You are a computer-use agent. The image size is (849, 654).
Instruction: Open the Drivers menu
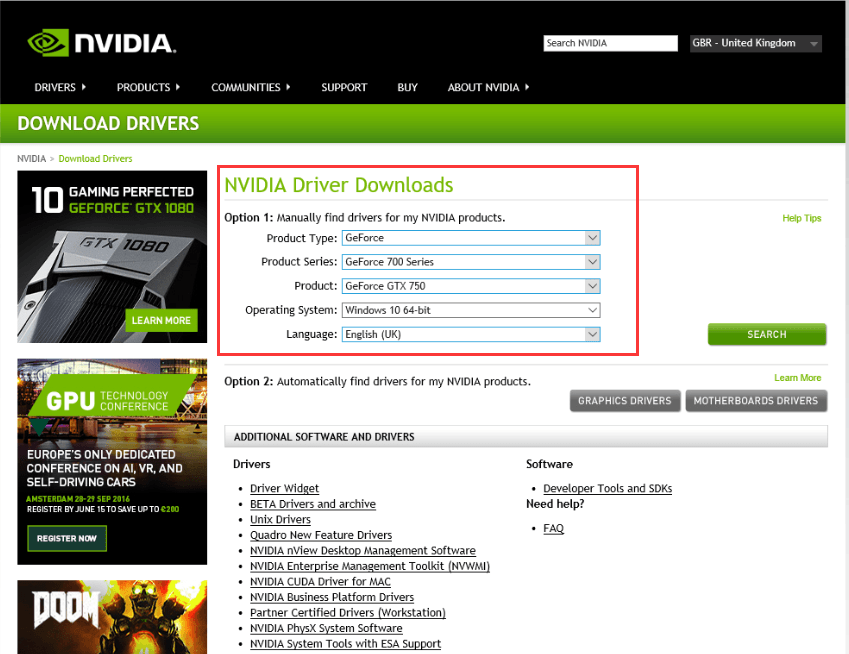coord(59,88)
